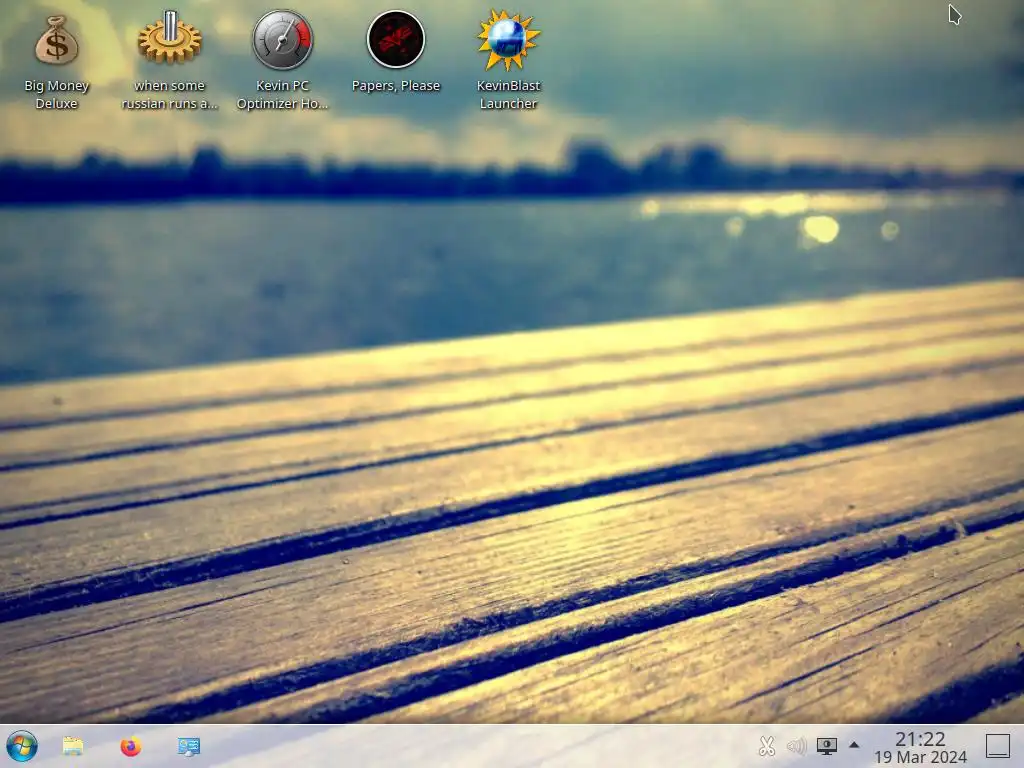Click the date '19 Mar 2024'
Image resolution: width=1024 pixels, height=768 pixels.
[920, 757]
